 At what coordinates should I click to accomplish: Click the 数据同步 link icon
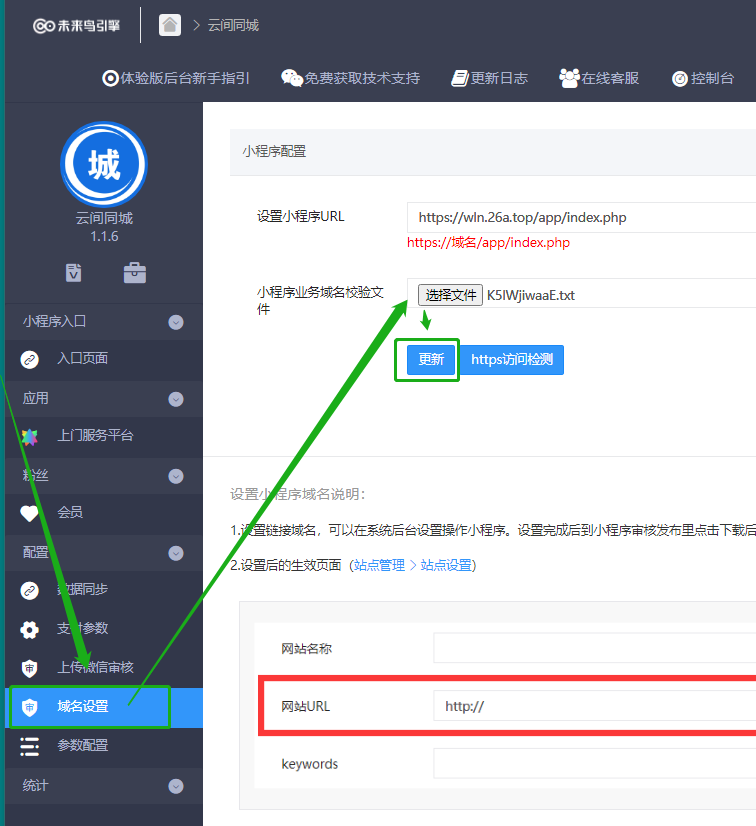click(x=30, y=590)
